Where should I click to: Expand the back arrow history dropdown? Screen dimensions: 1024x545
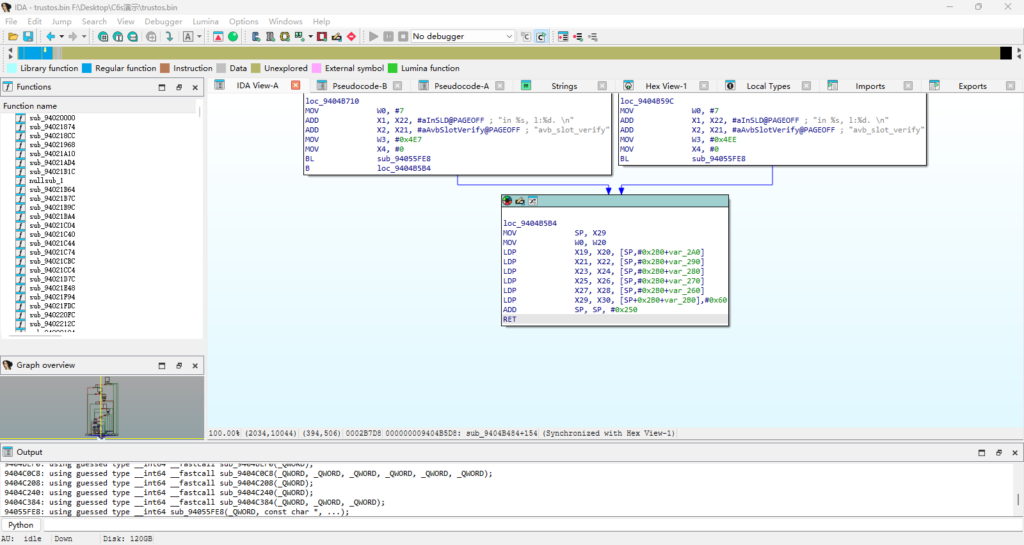point(61,37)
